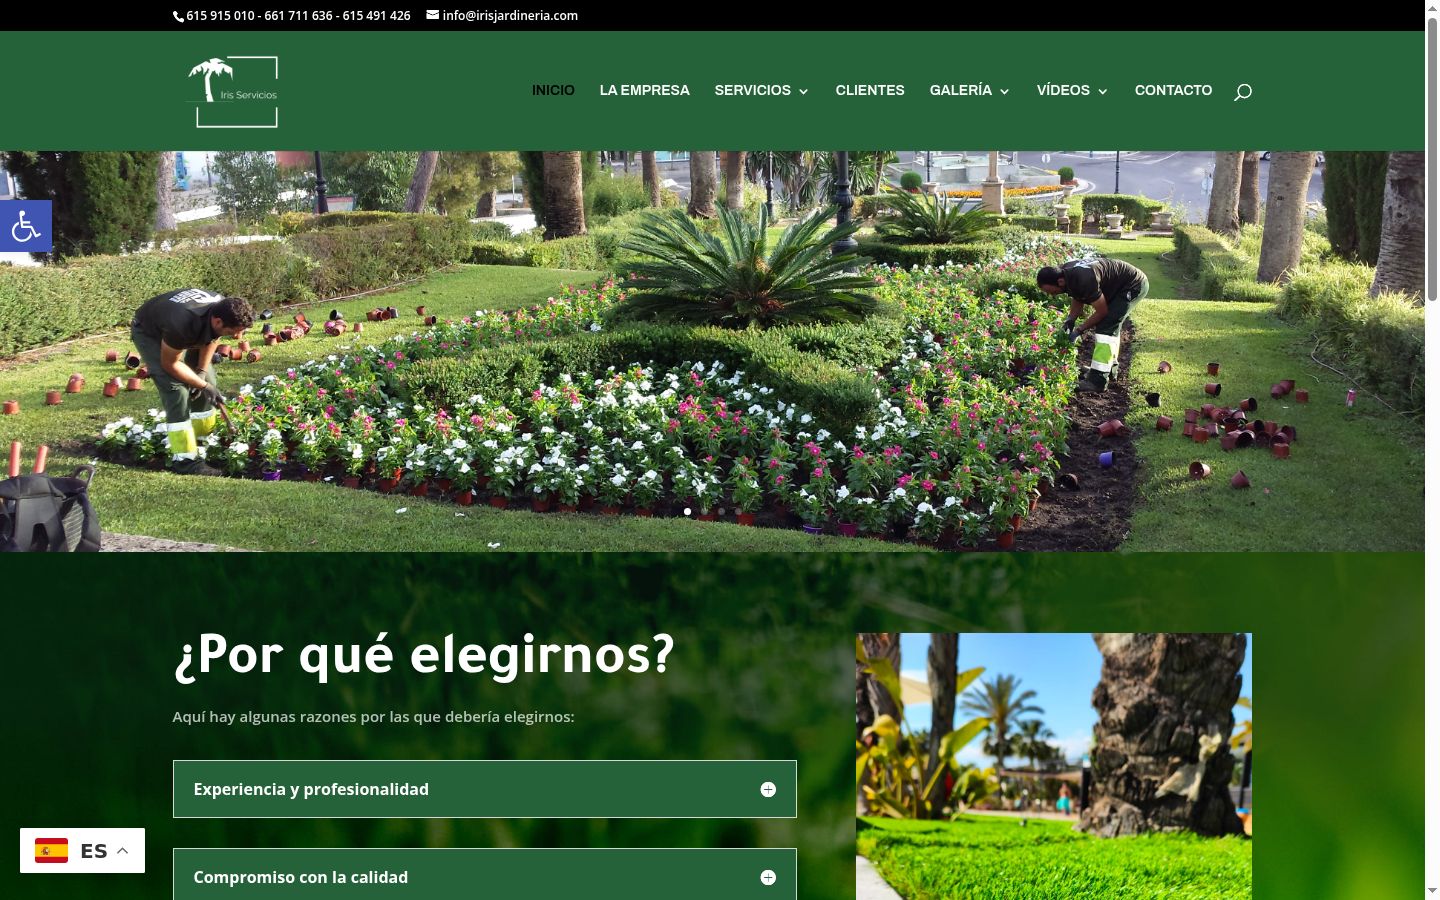The width and height of the screenshot is (1440, 900).
Task: Navigate to the CLIENTES page
Action: pos(870,90)
